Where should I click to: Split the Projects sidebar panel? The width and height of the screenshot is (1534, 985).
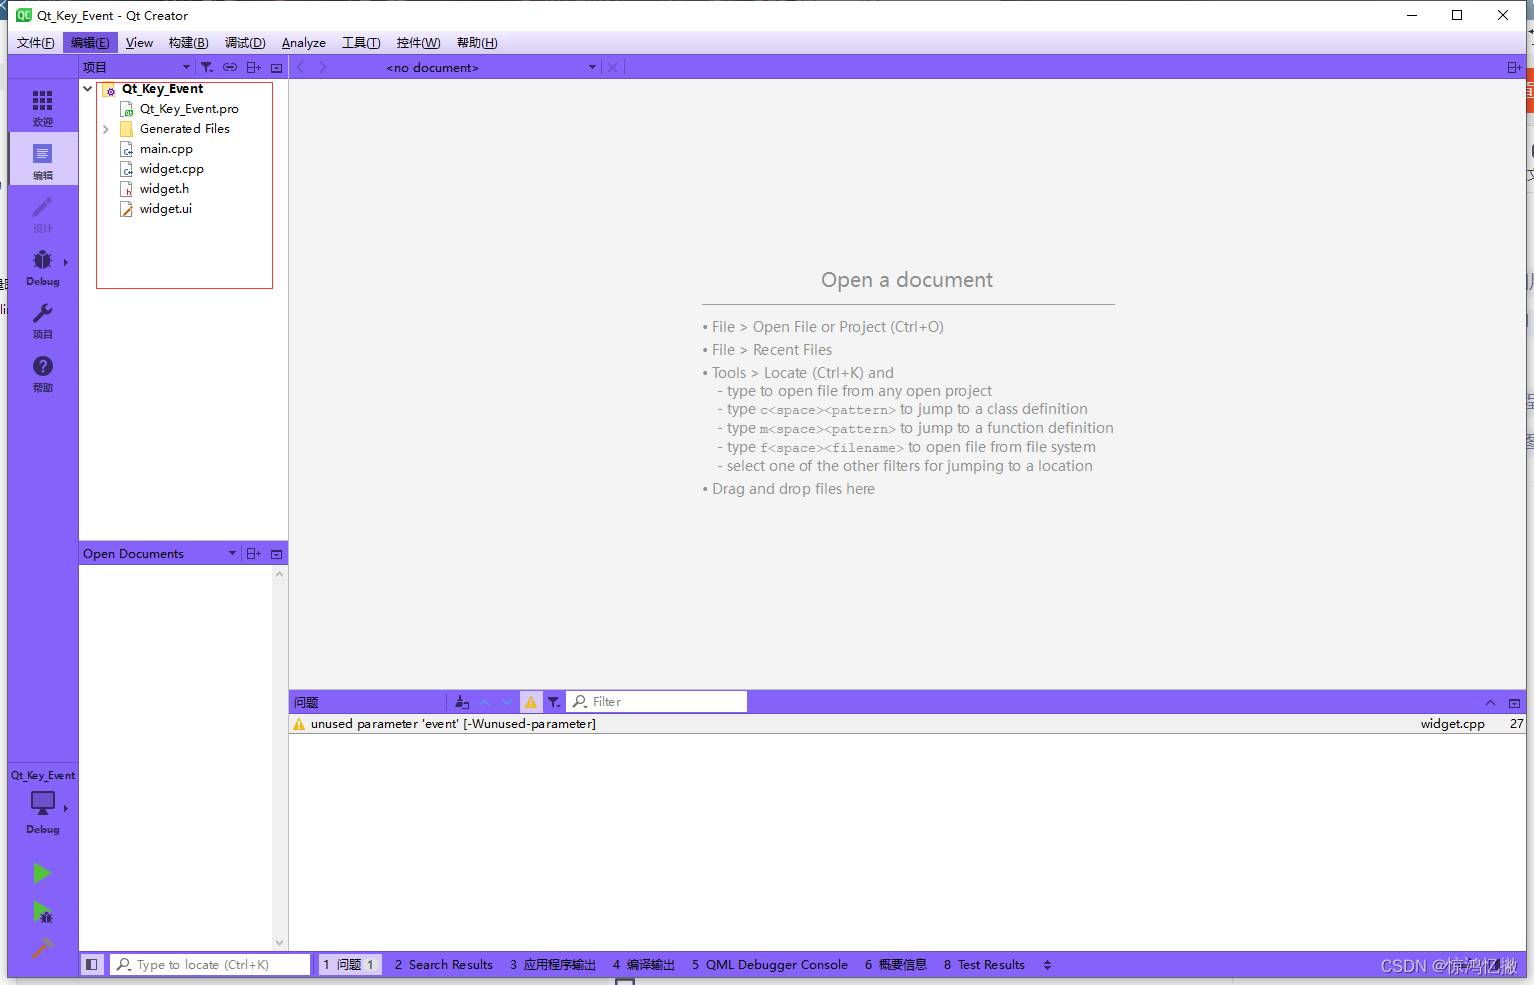[x=254, y=67]
